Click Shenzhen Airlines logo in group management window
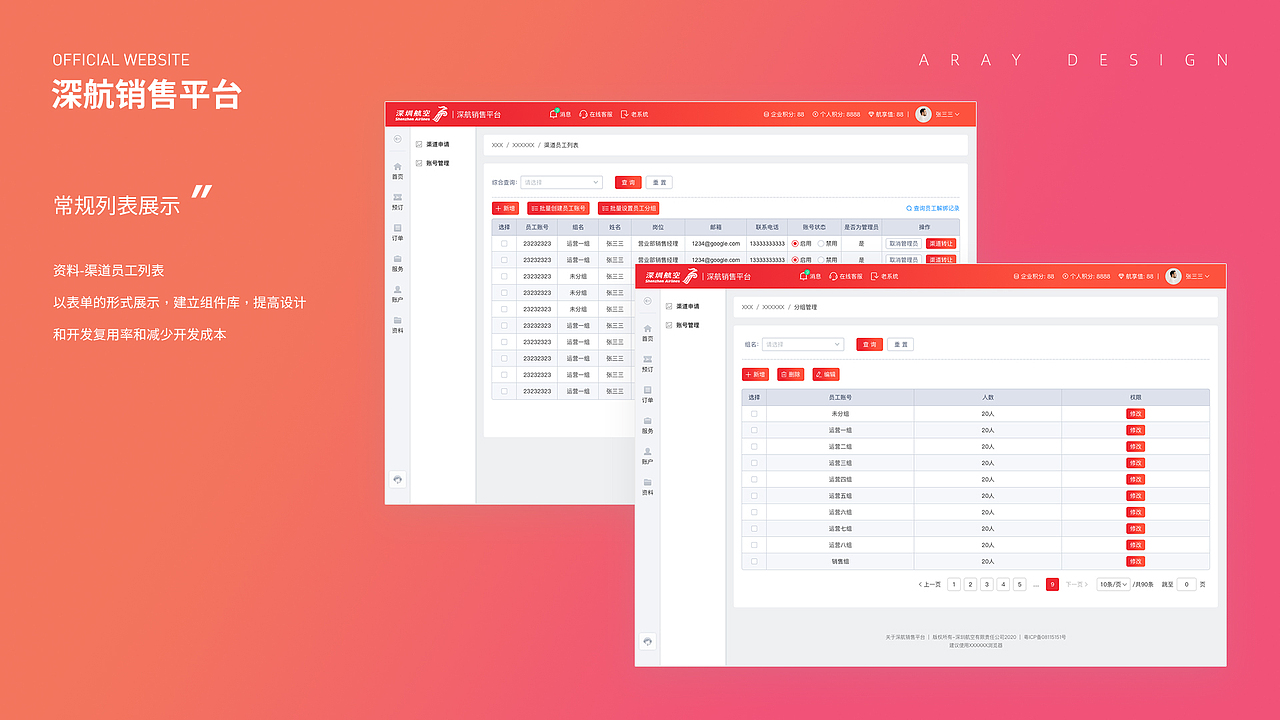The height and width of the screenshot is (720, 1280). coord(671,276)
